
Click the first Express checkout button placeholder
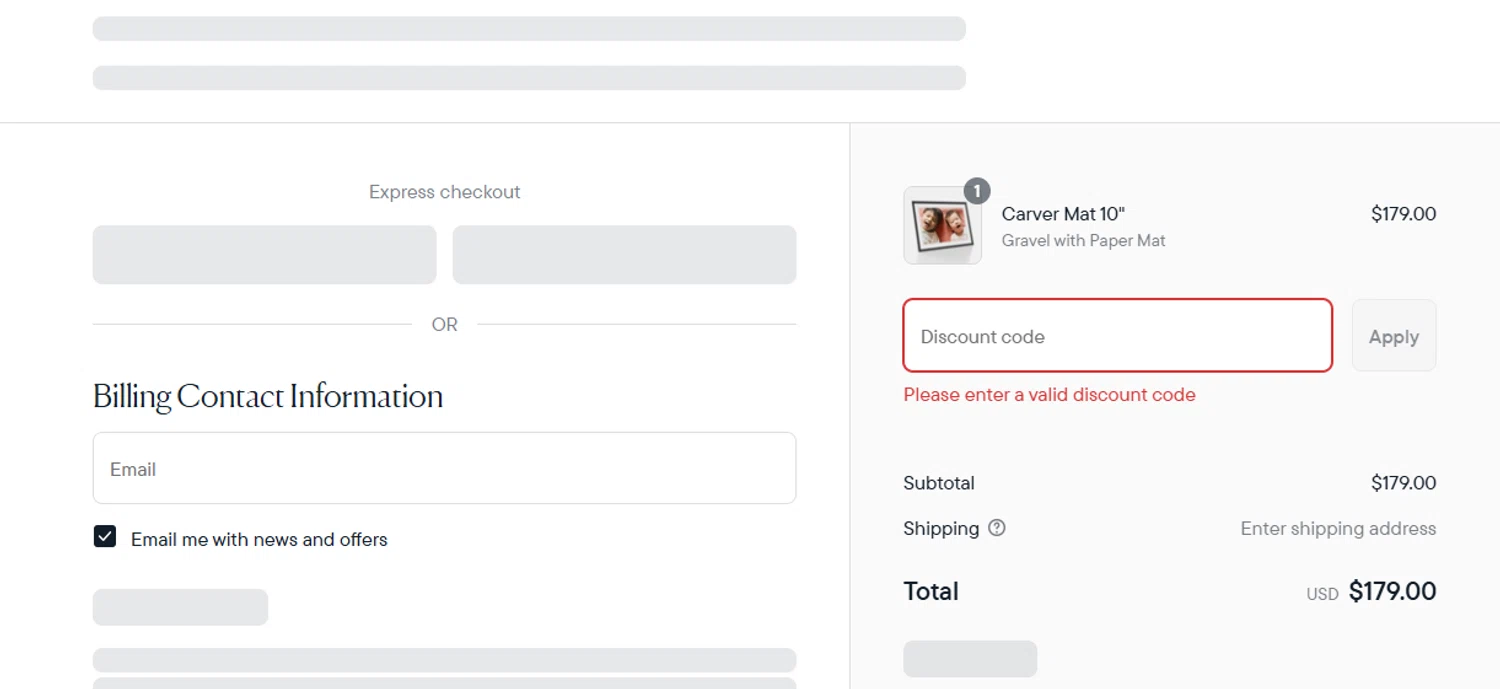[264, 254]
